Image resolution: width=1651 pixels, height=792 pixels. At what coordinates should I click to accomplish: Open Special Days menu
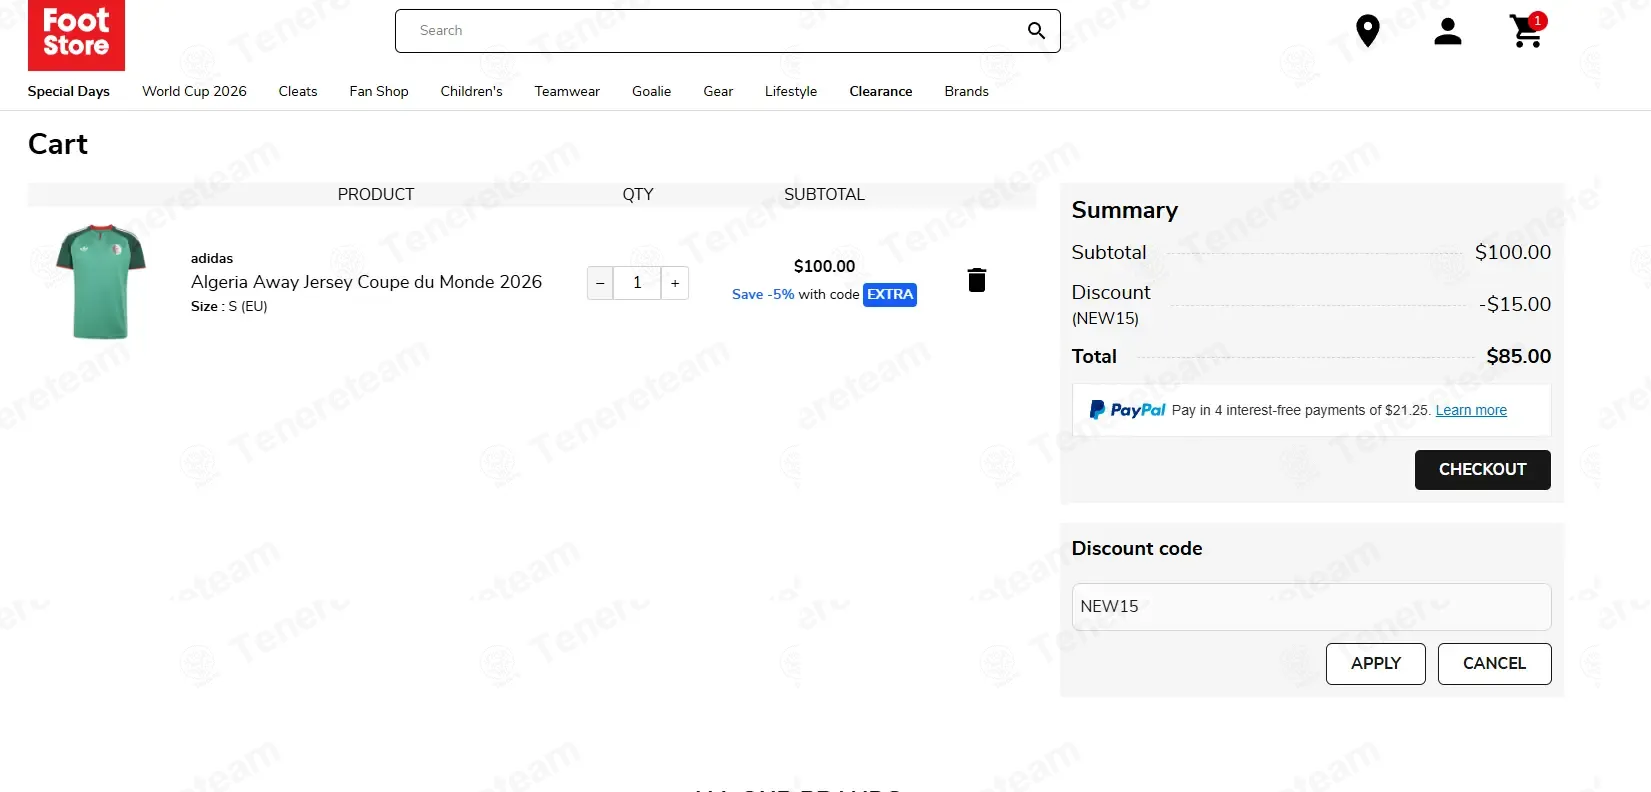coord(69,91)
